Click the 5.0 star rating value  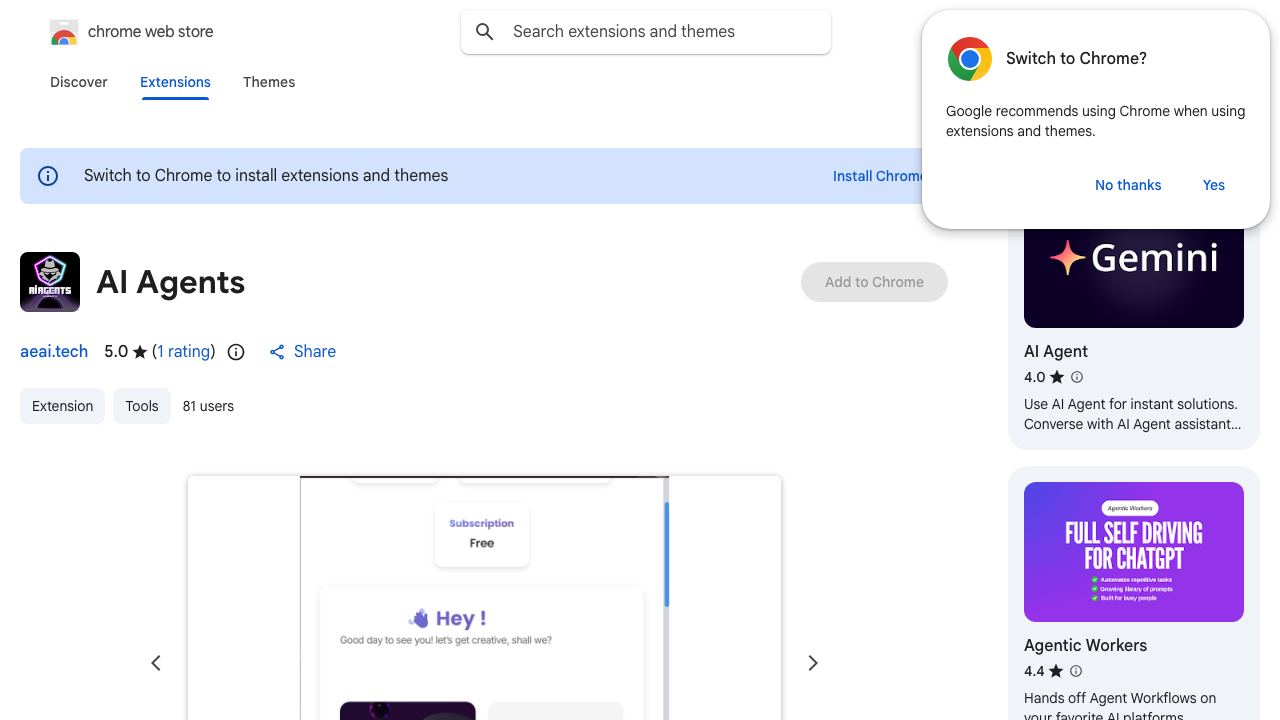pos(116,352)
